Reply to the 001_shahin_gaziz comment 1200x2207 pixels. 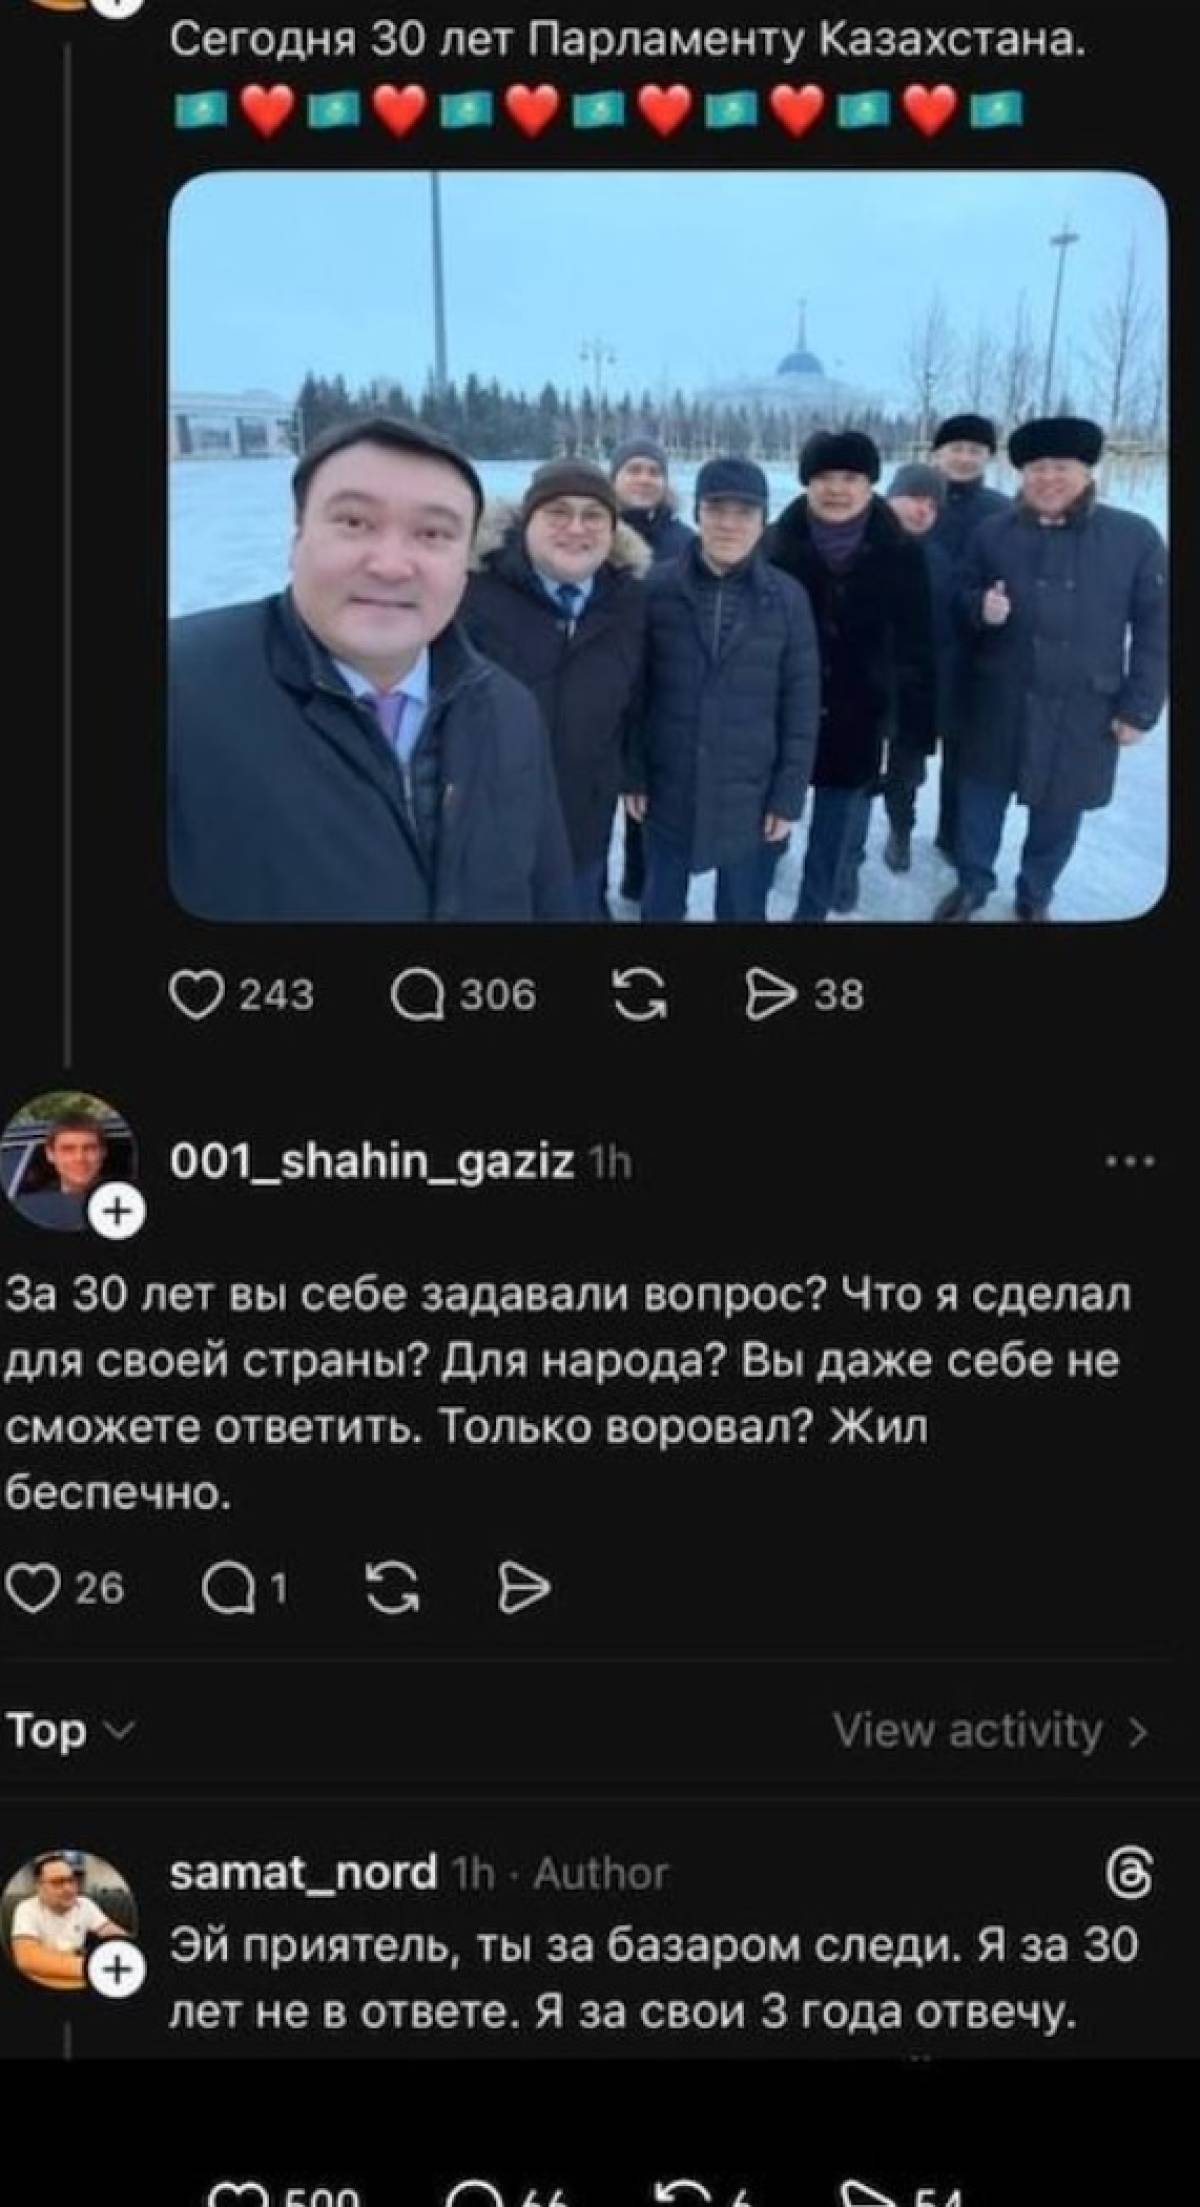tap(227, 1587)
